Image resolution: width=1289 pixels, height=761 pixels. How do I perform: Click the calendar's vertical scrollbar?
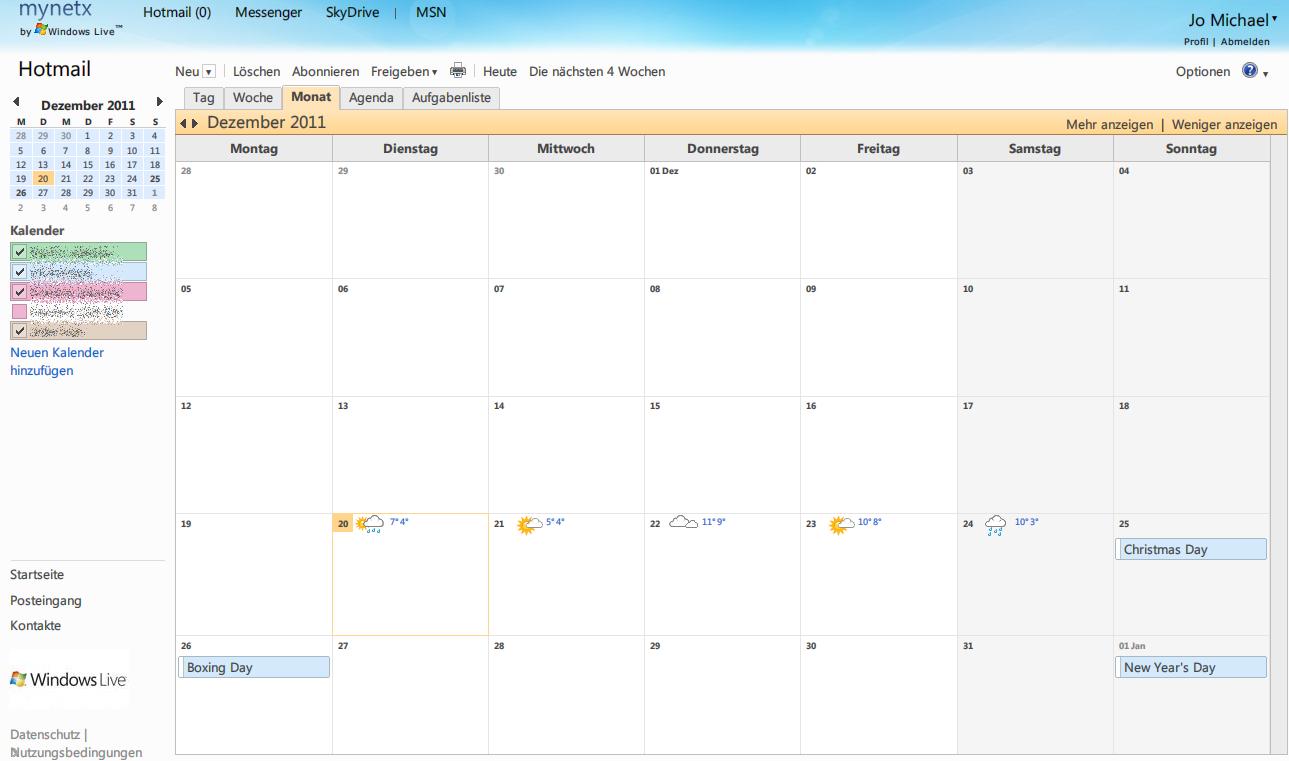tap(1279, 444)
